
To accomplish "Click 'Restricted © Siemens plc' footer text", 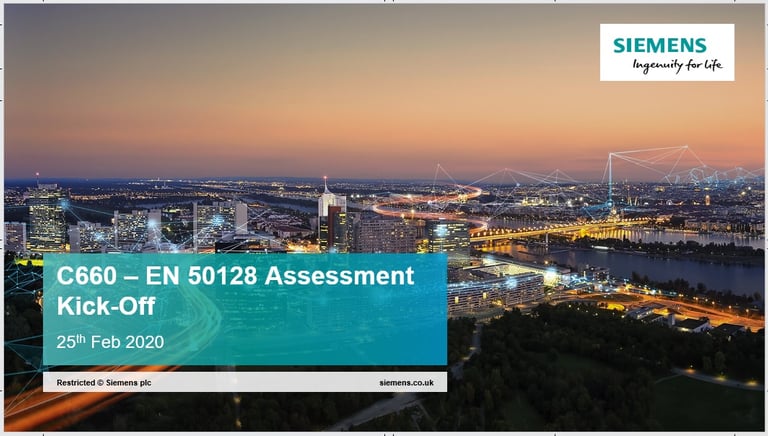I will pyautogui.click(x=104, y=383).
